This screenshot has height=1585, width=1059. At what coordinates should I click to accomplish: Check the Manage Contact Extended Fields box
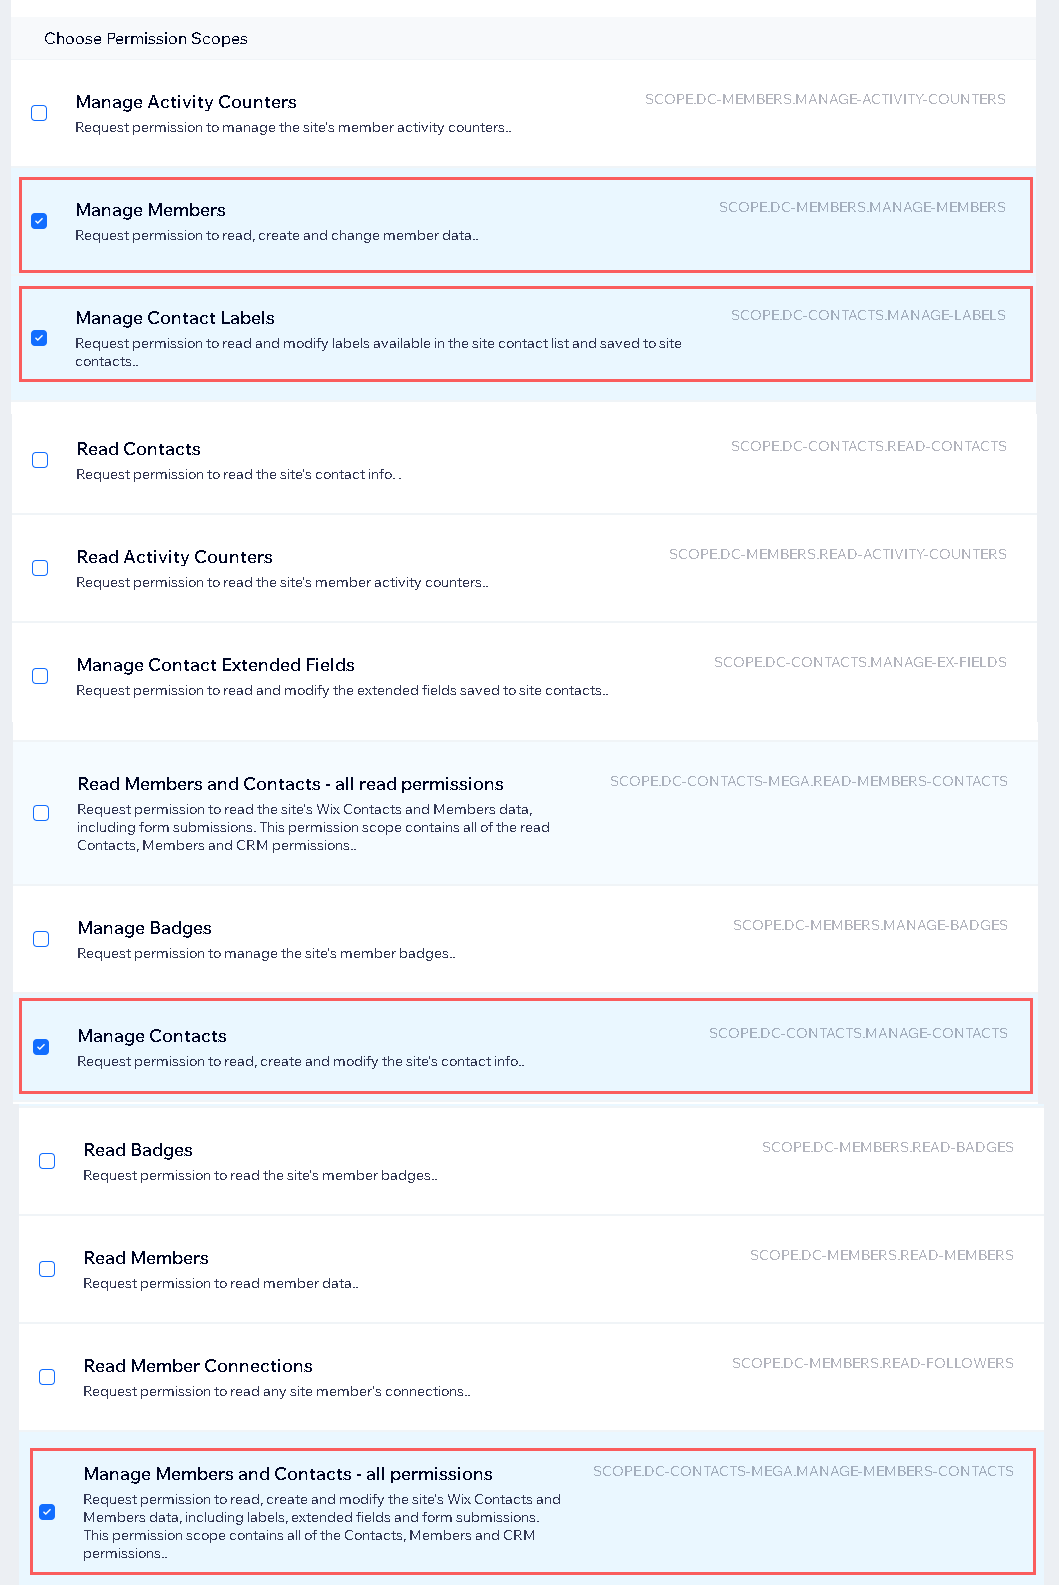(x=39, y=676)
